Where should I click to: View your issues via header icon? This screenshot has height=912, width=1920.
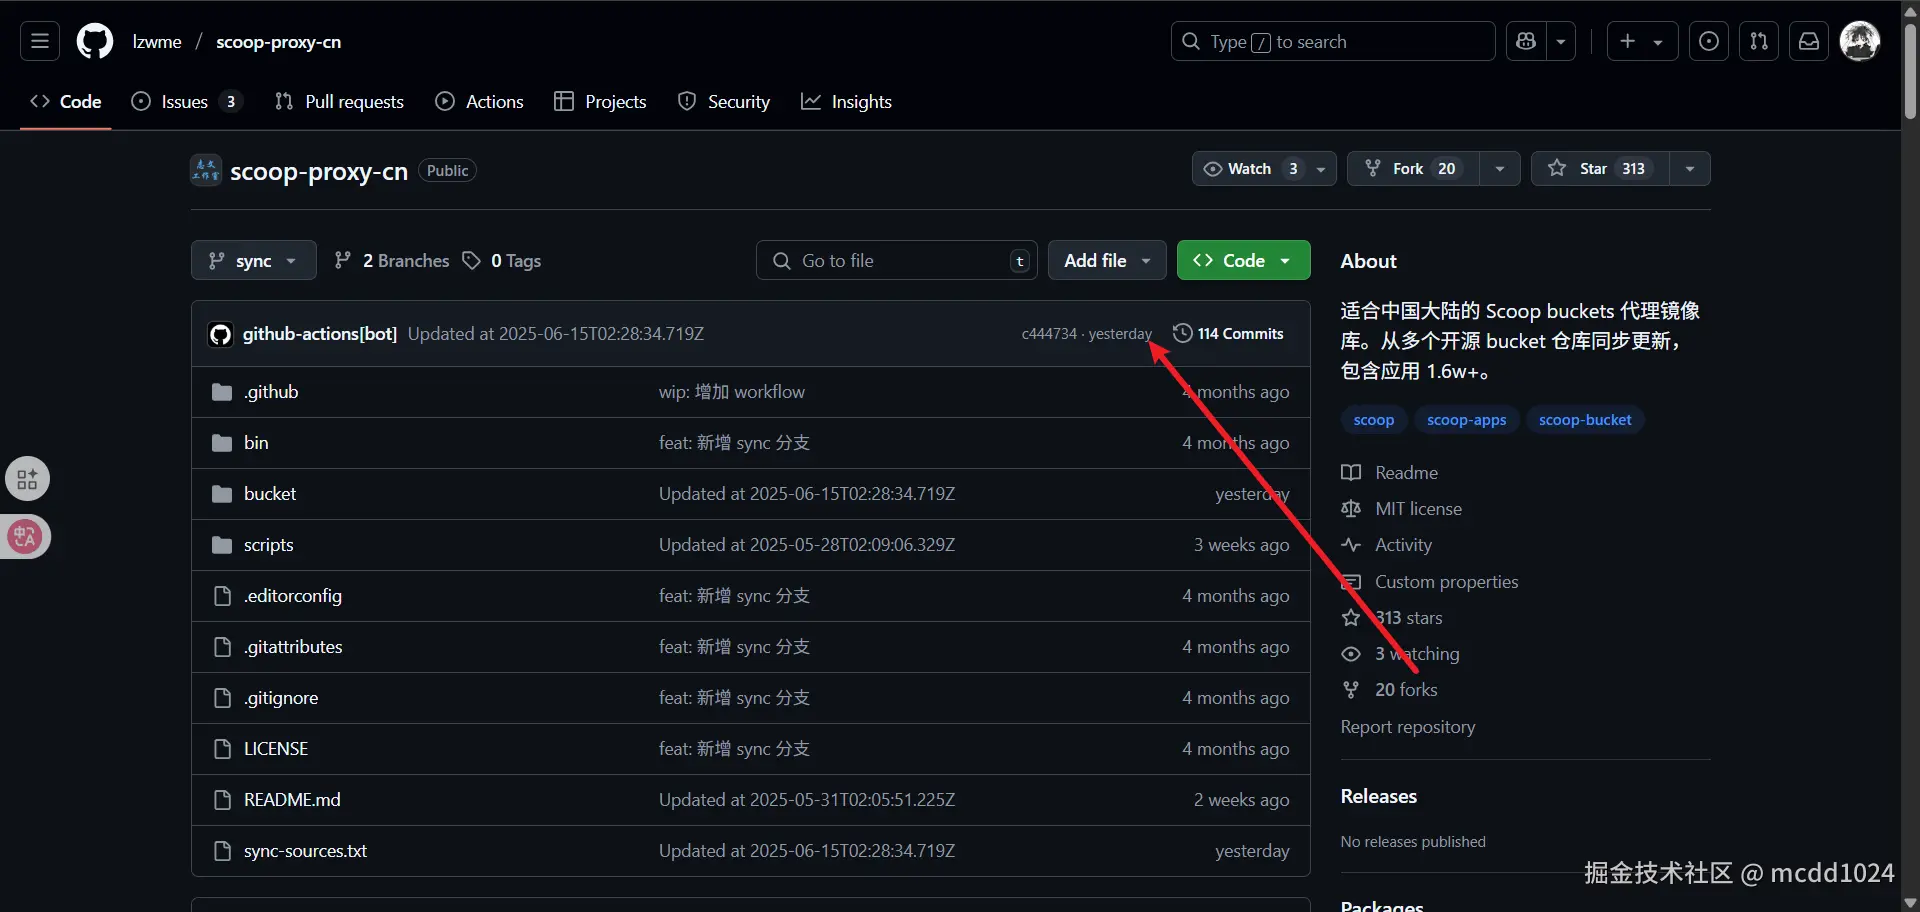1709,41
